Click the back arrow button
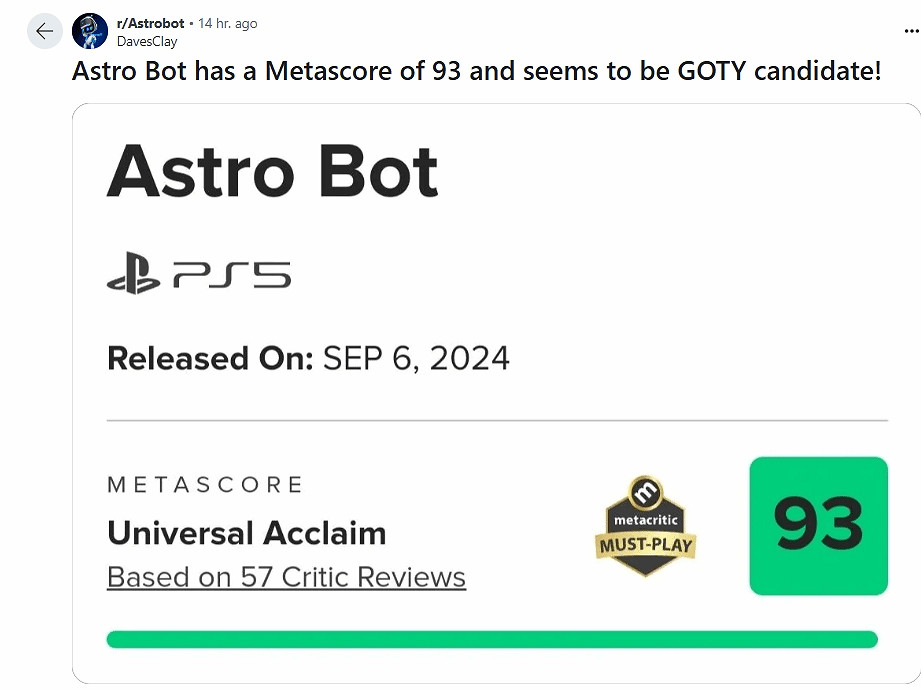This screenshot has width=921, height=690. (x=43, y=31)
